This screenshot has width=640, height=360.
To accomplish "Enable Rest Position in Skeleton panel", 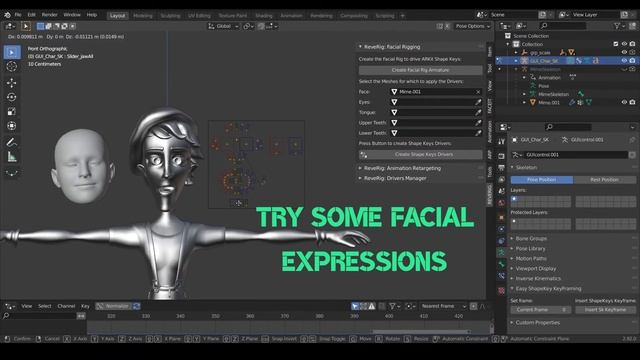I will (604, 180).
